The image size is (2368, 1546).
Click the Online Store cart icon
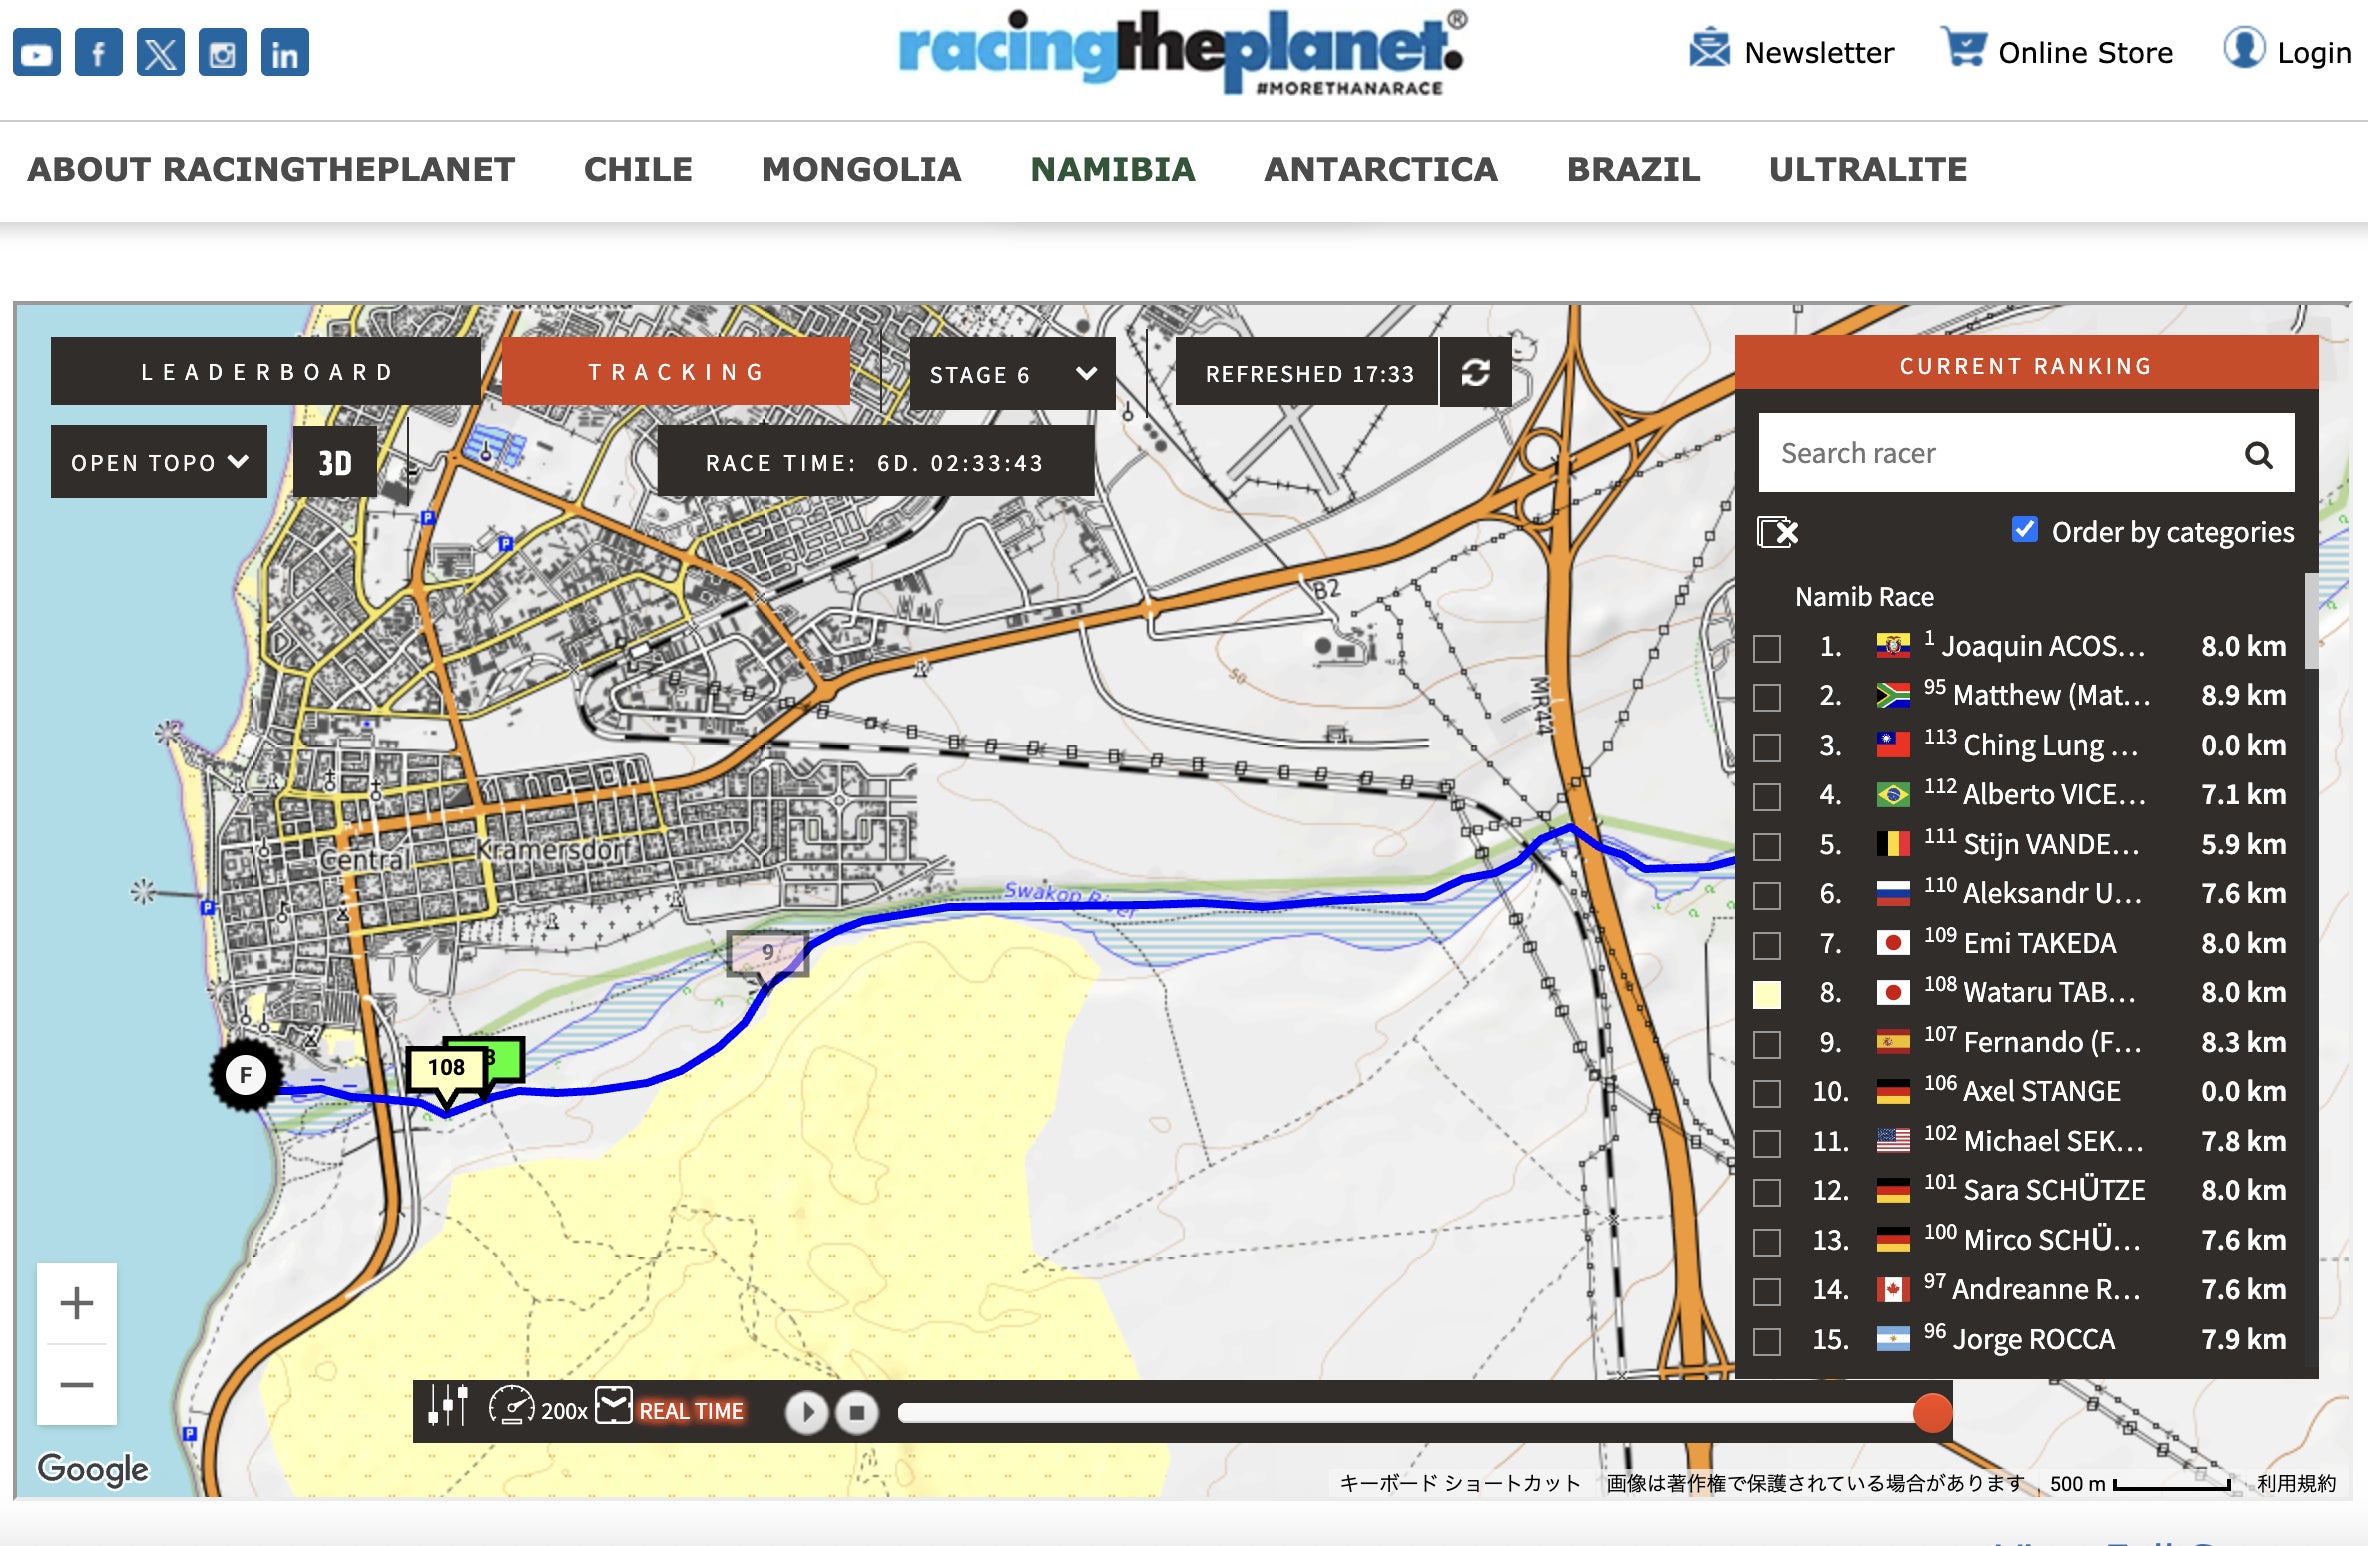1964,48
